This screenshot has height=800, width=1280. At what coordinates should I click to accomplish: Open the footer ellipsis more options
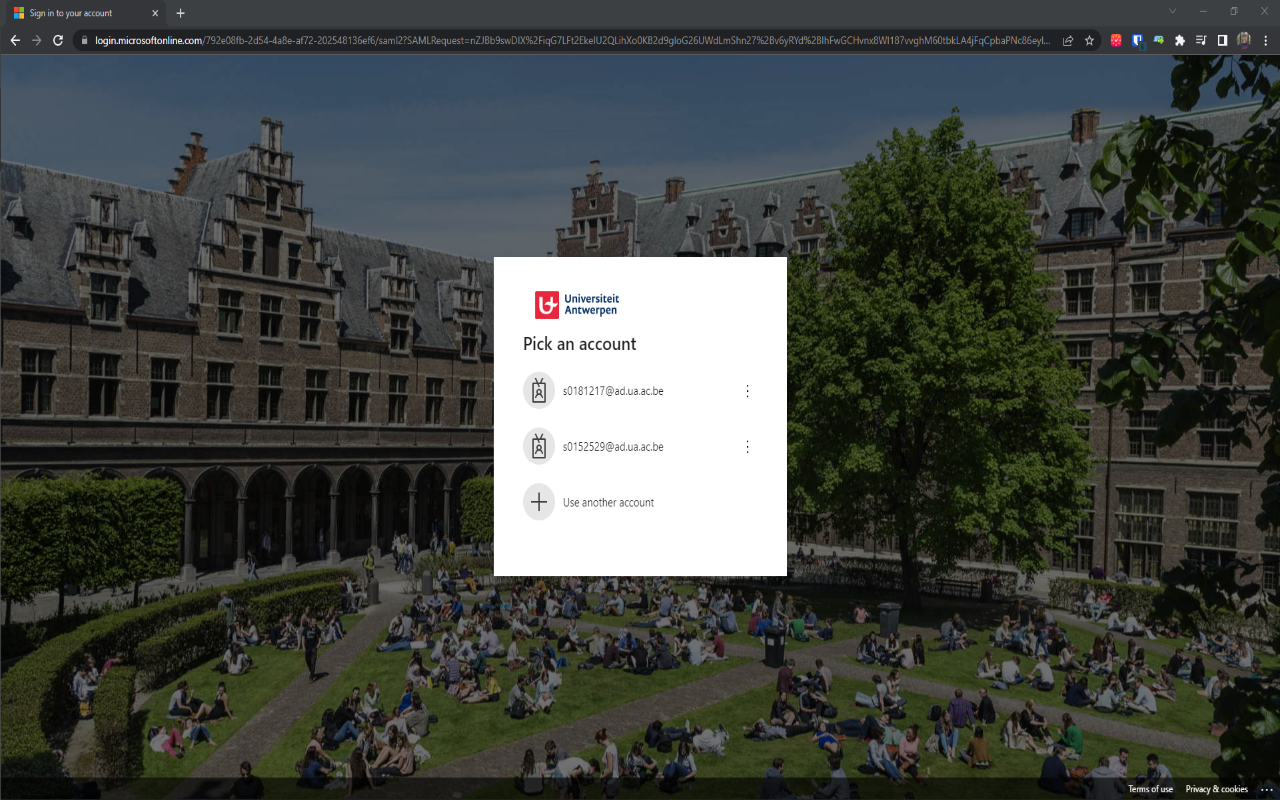point(1267,789)
